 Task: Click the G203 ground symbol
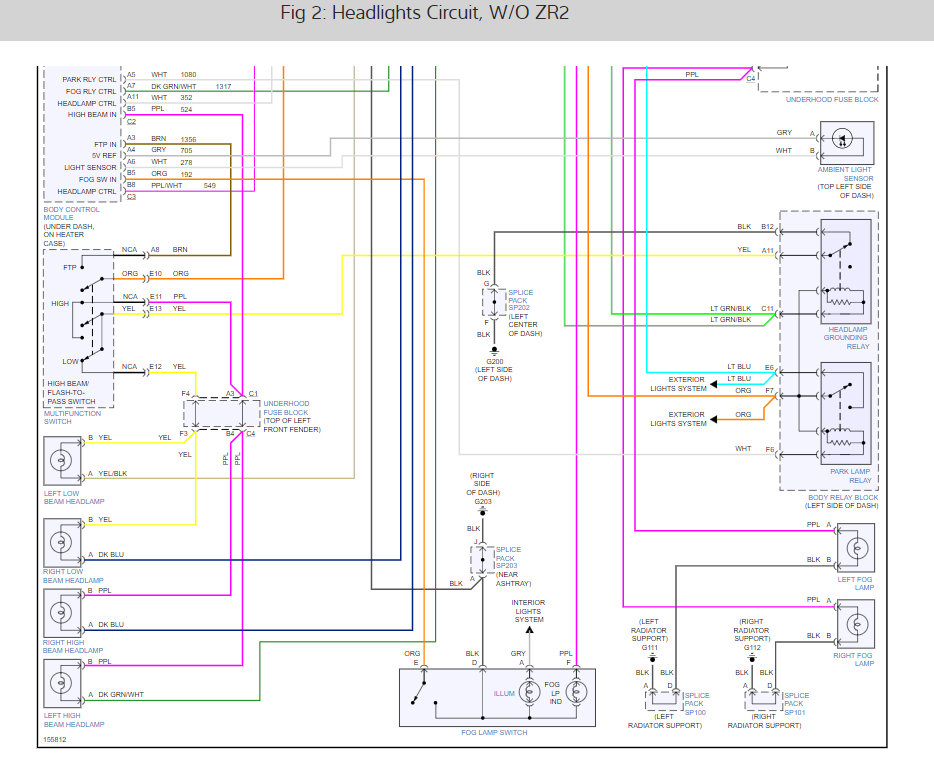(482, 510)
